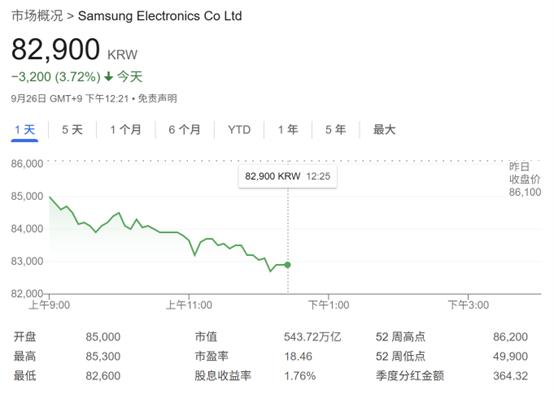Viewport: 554px width, 394px height.
Task: Open the 市场概况 breadcrumb link
Action: tap(37, 16)
